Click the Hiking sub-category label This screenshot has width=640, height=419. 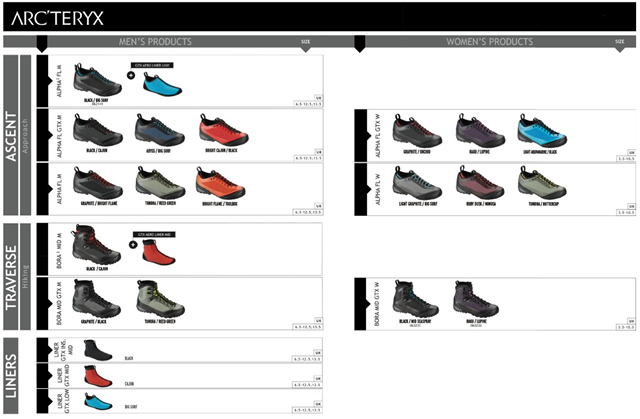[25, 277]
